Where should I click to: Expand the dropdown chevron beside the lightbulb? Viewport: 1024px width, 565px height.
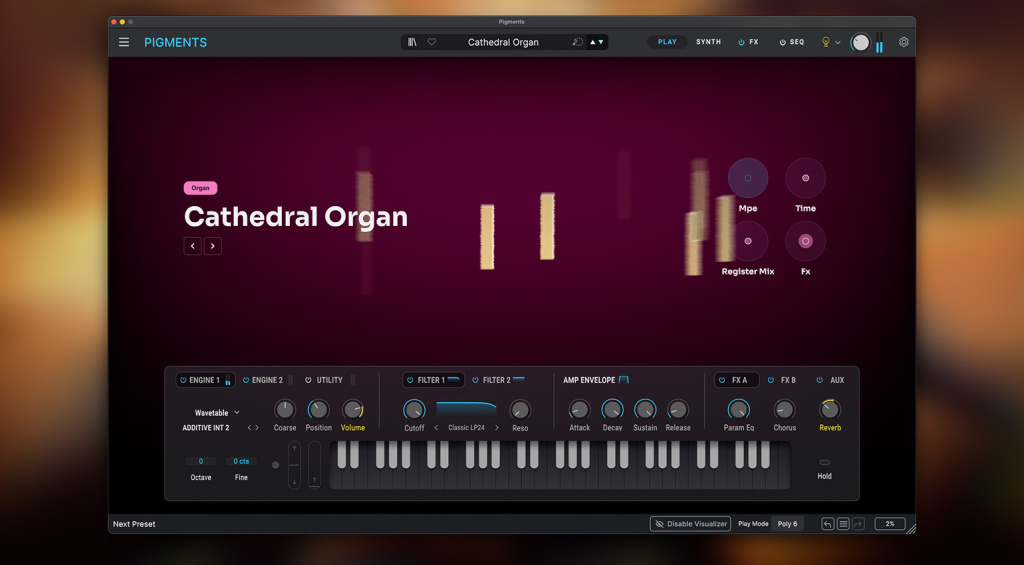(838, 42)
